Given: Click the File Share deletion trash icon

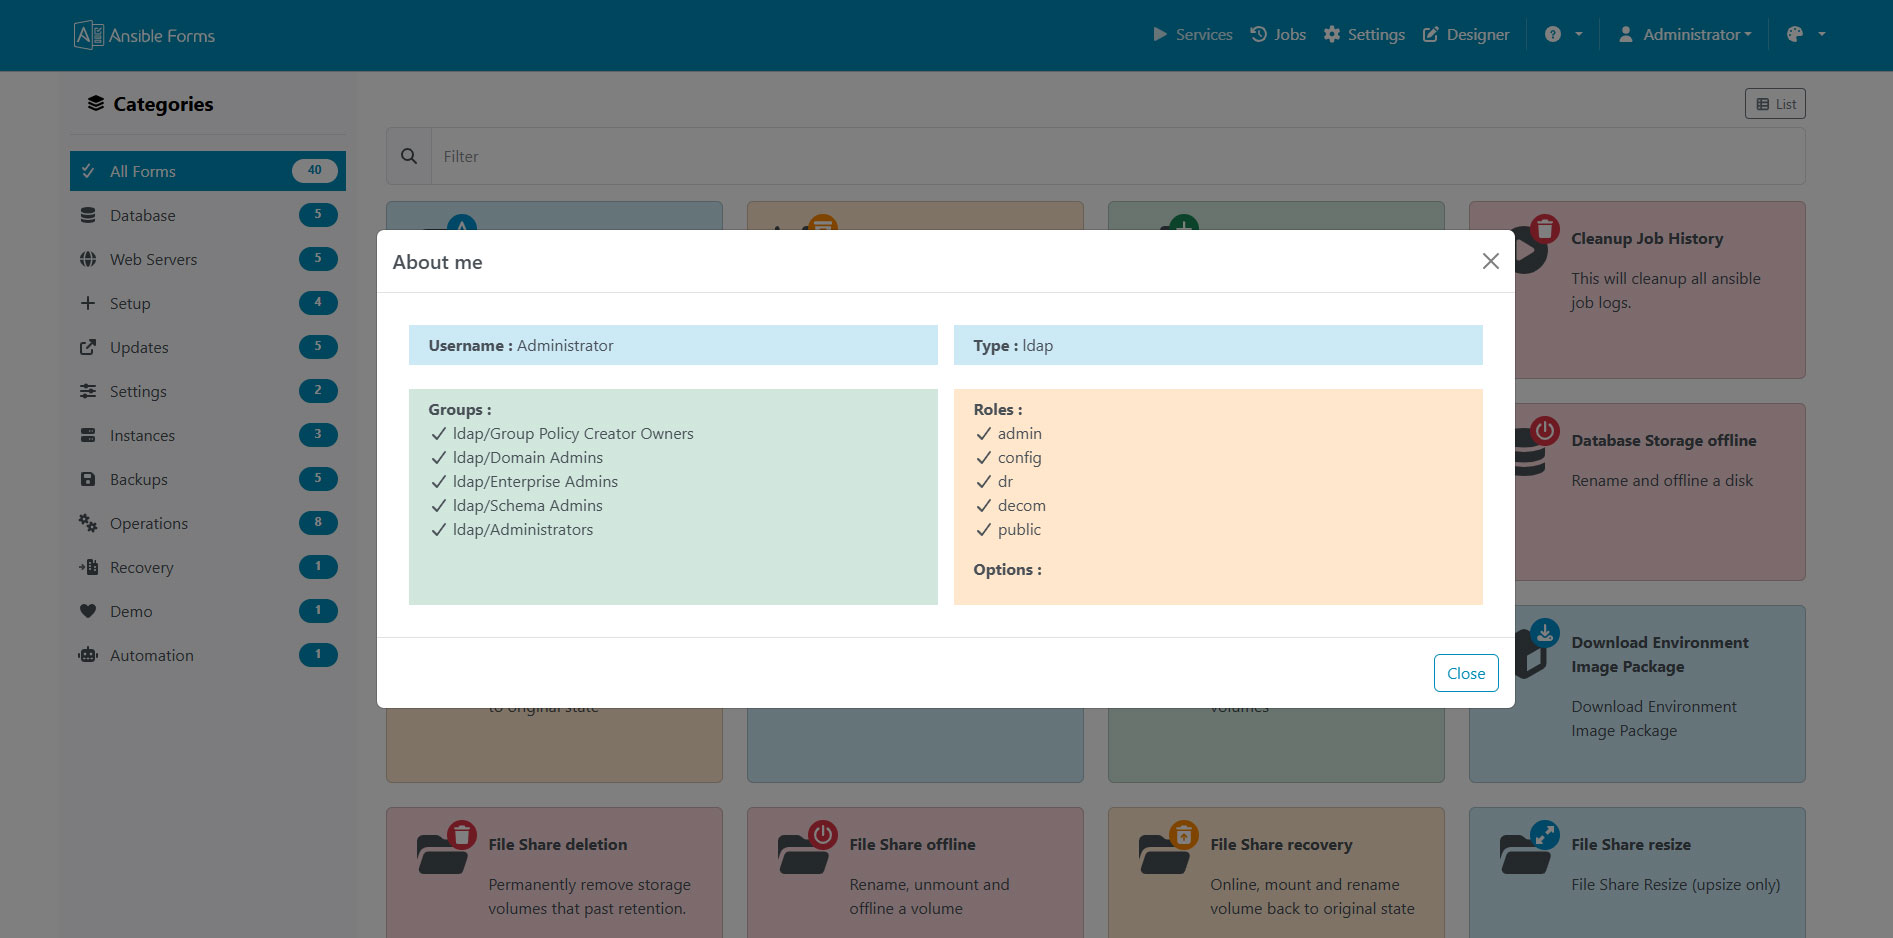Looking at the screenshot, I should coord(462,832).
